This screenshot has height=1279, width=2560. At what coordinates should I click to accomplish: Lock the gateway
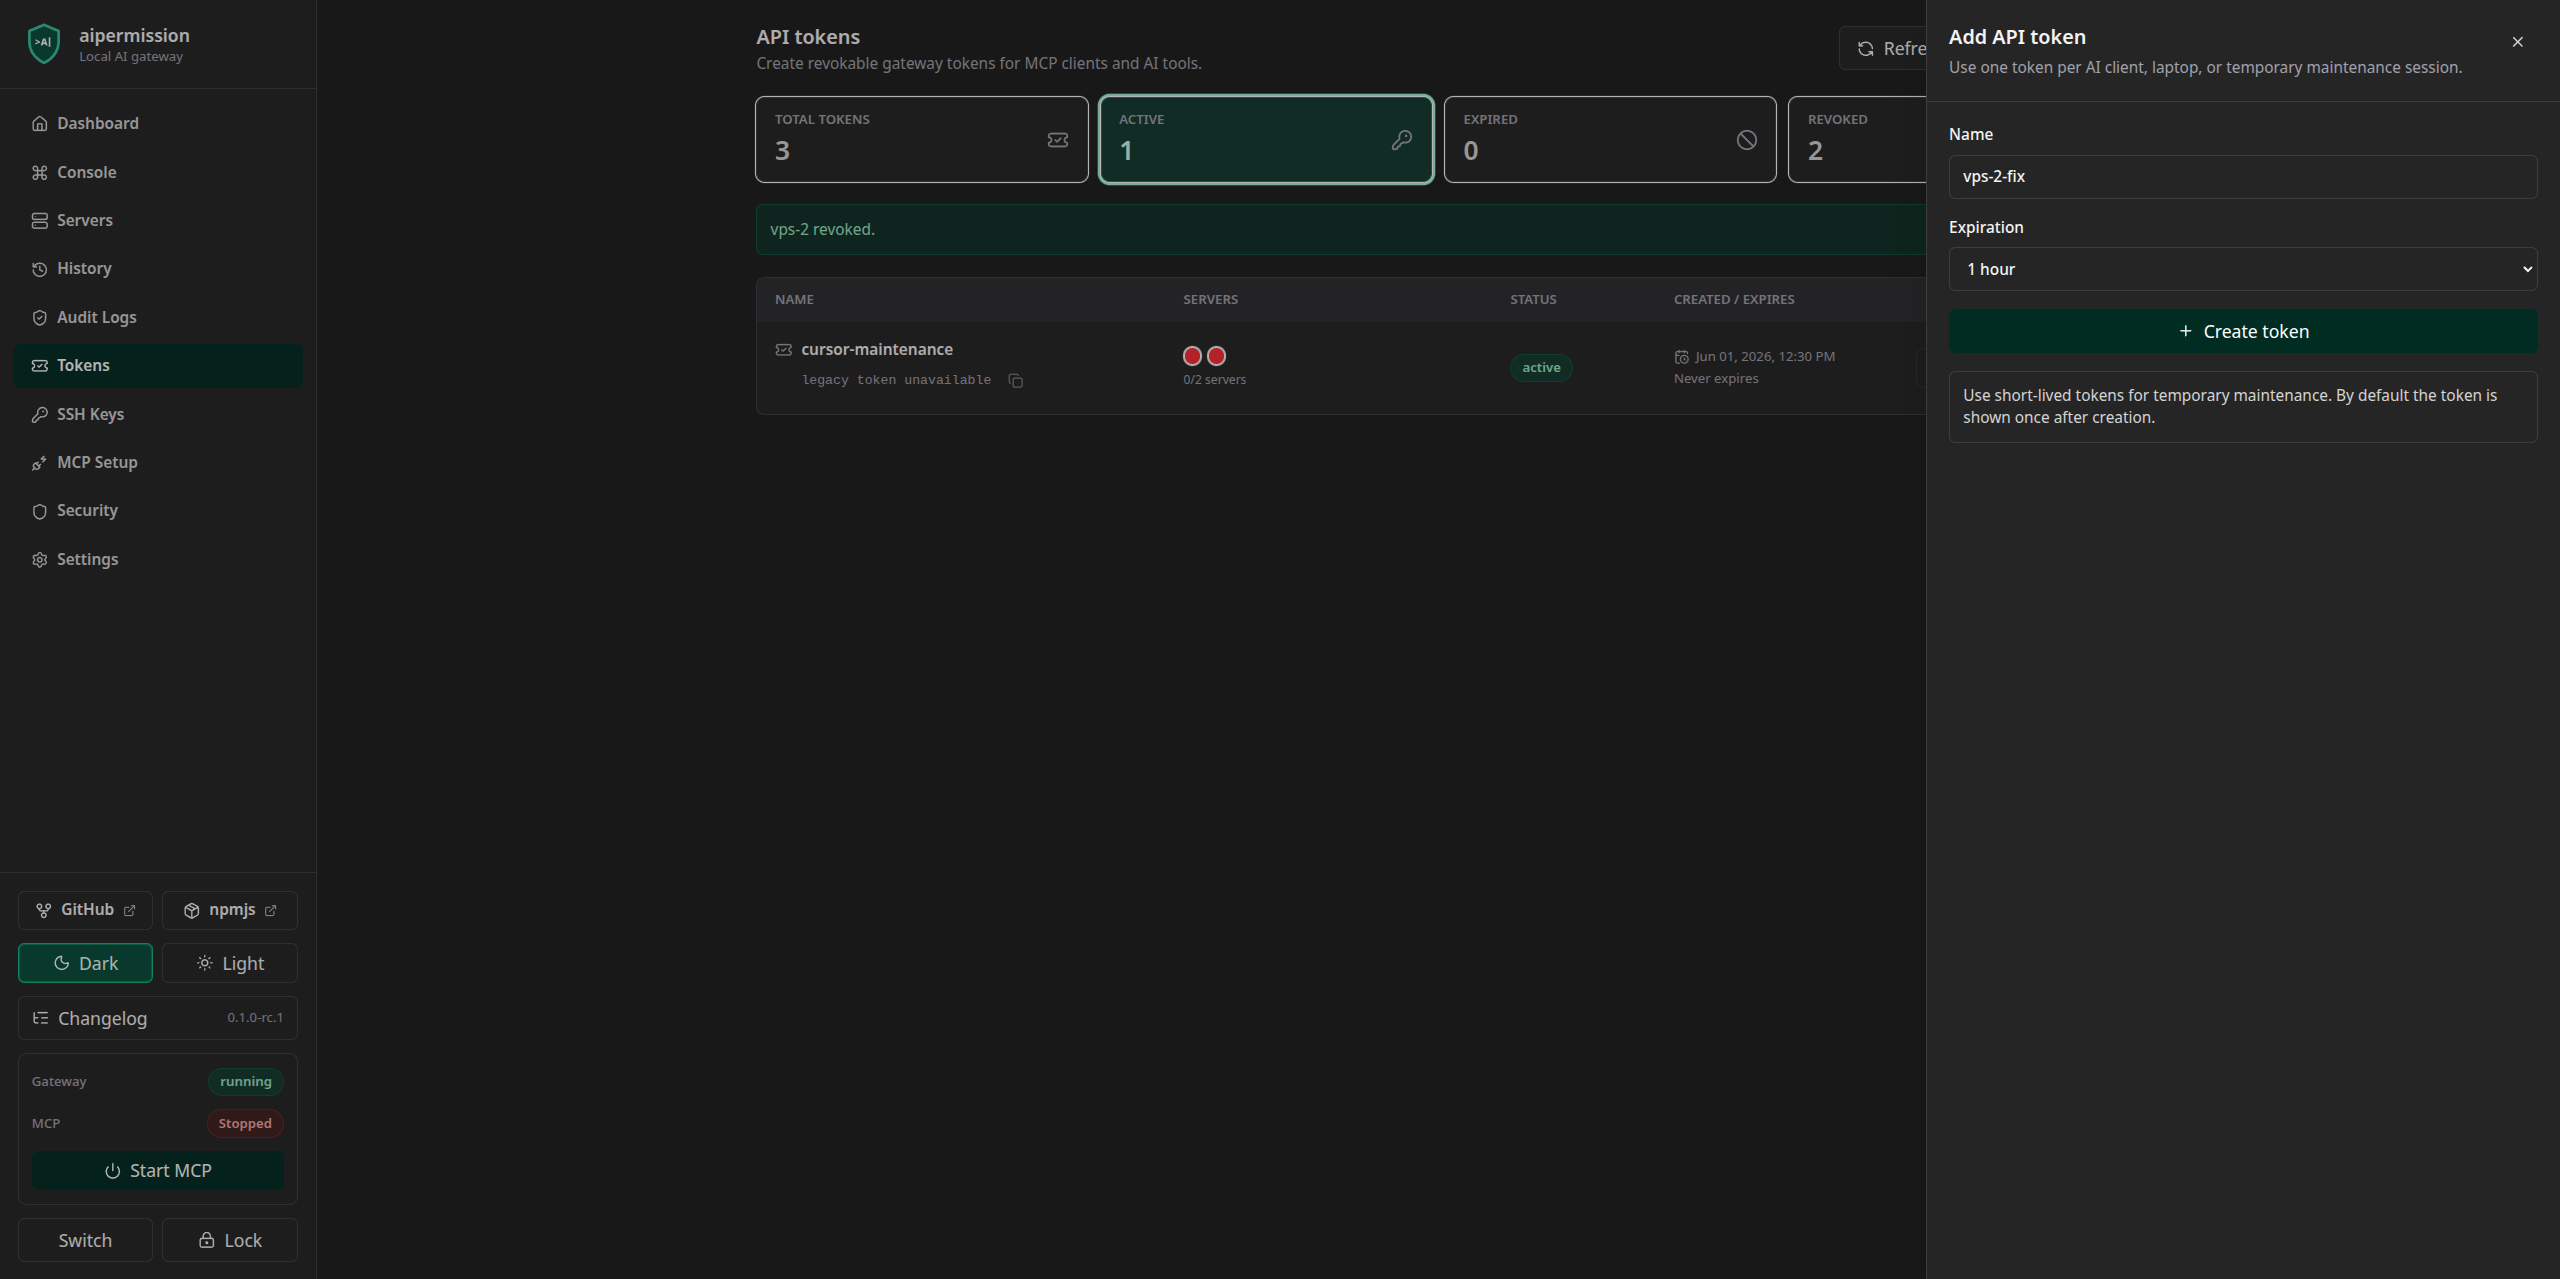click(x=230, y=1240)
